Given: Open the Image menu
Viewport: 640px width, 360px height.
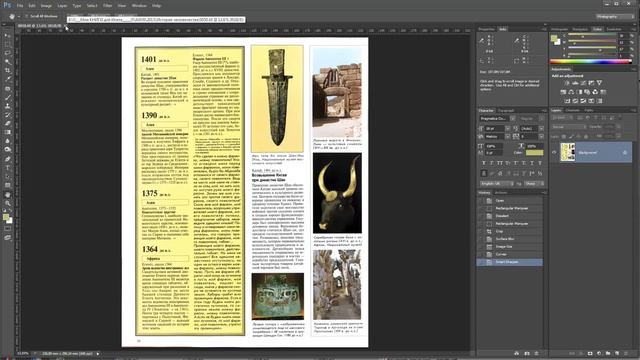Looking at the screenshot, I should point(46,6).
